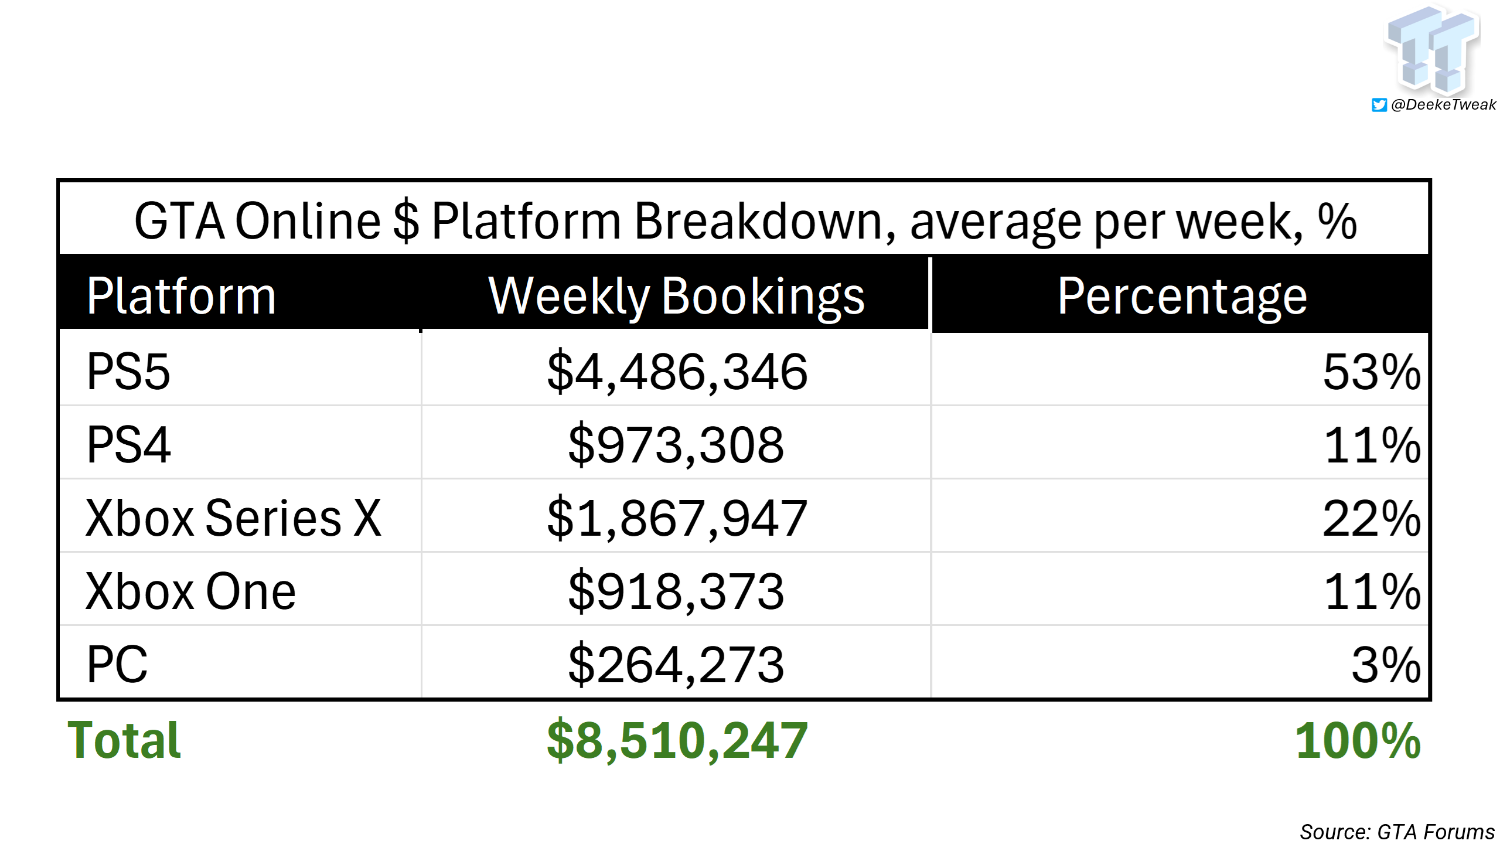The image size is (1500, 844).
Task: Select the Xbox One row label
Action: (191, 591)
